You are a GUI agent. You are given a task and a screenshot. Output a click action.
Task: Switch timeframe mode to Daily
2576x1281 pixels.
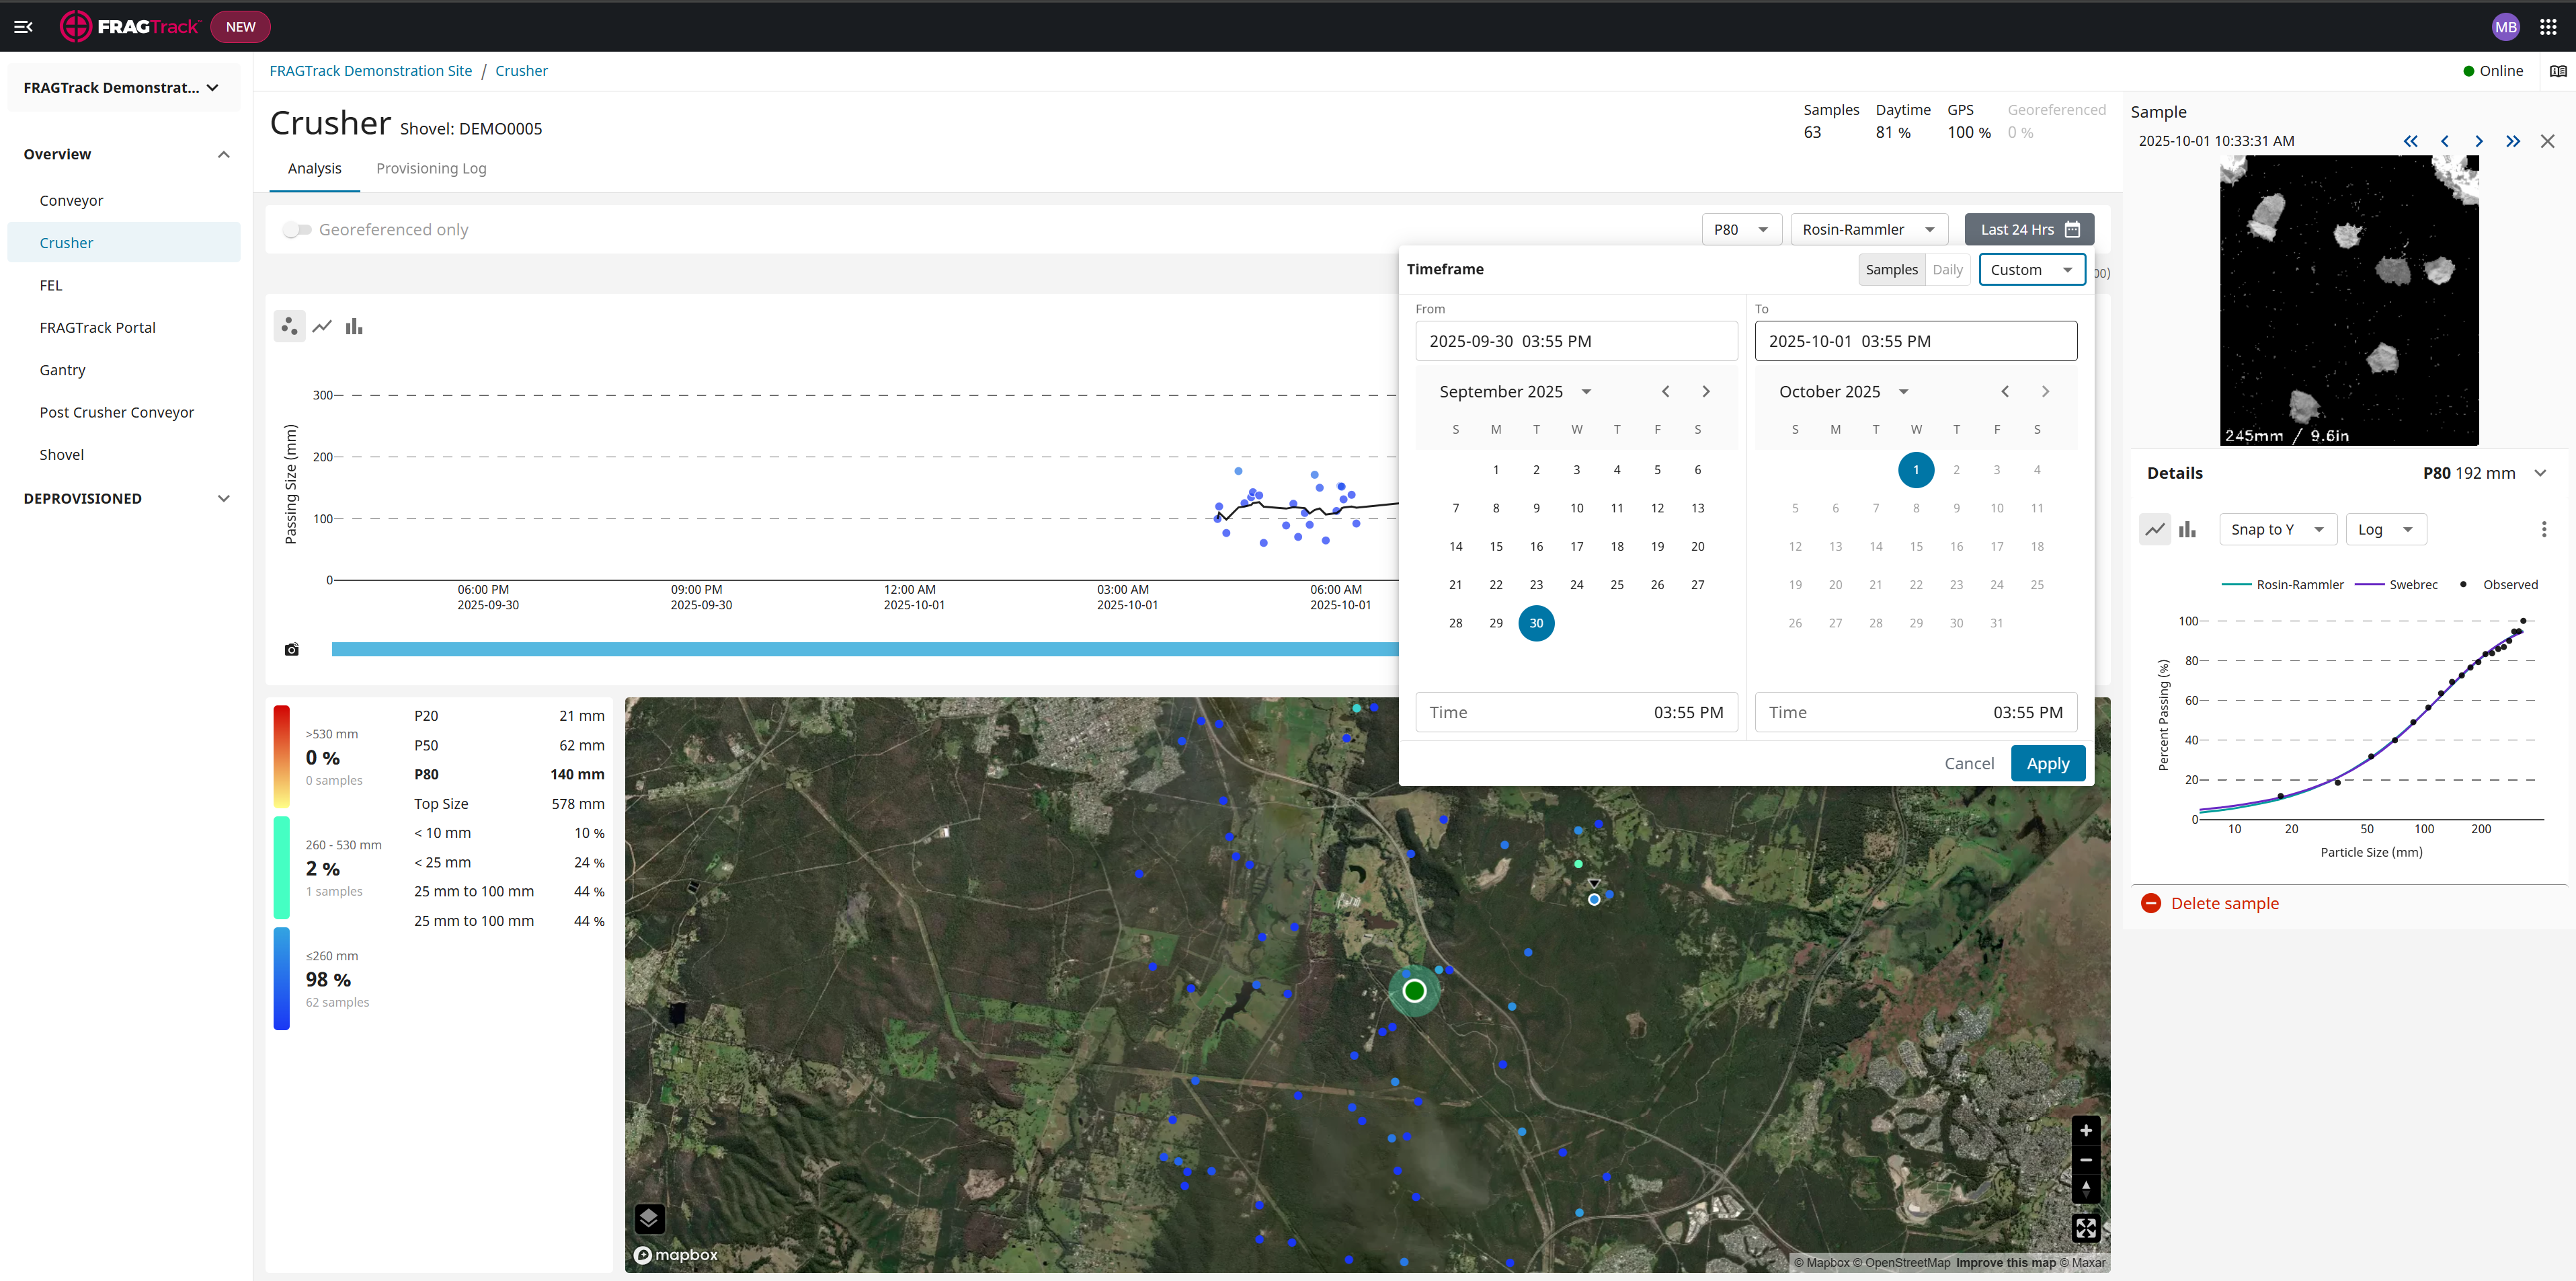pyautogui.click(x=1947, y=270)
